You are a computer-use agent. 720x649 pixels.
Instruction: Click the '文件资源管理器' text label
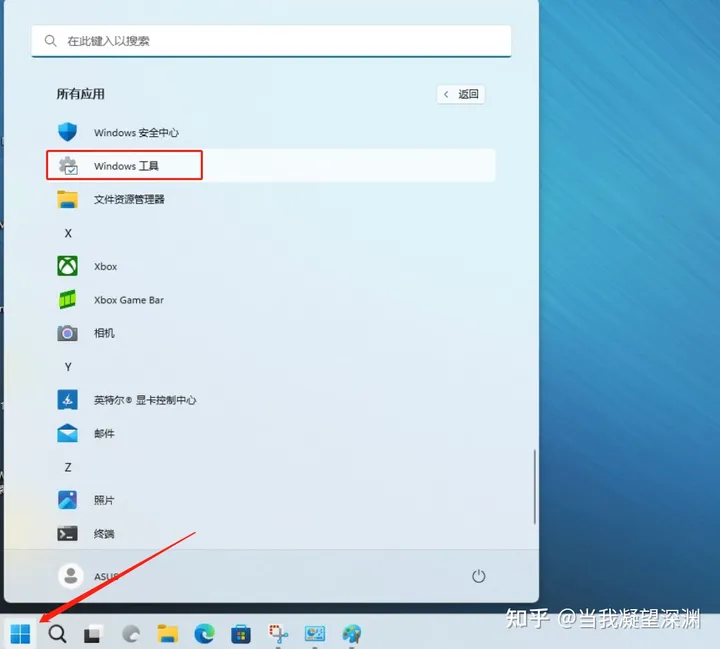129,199
